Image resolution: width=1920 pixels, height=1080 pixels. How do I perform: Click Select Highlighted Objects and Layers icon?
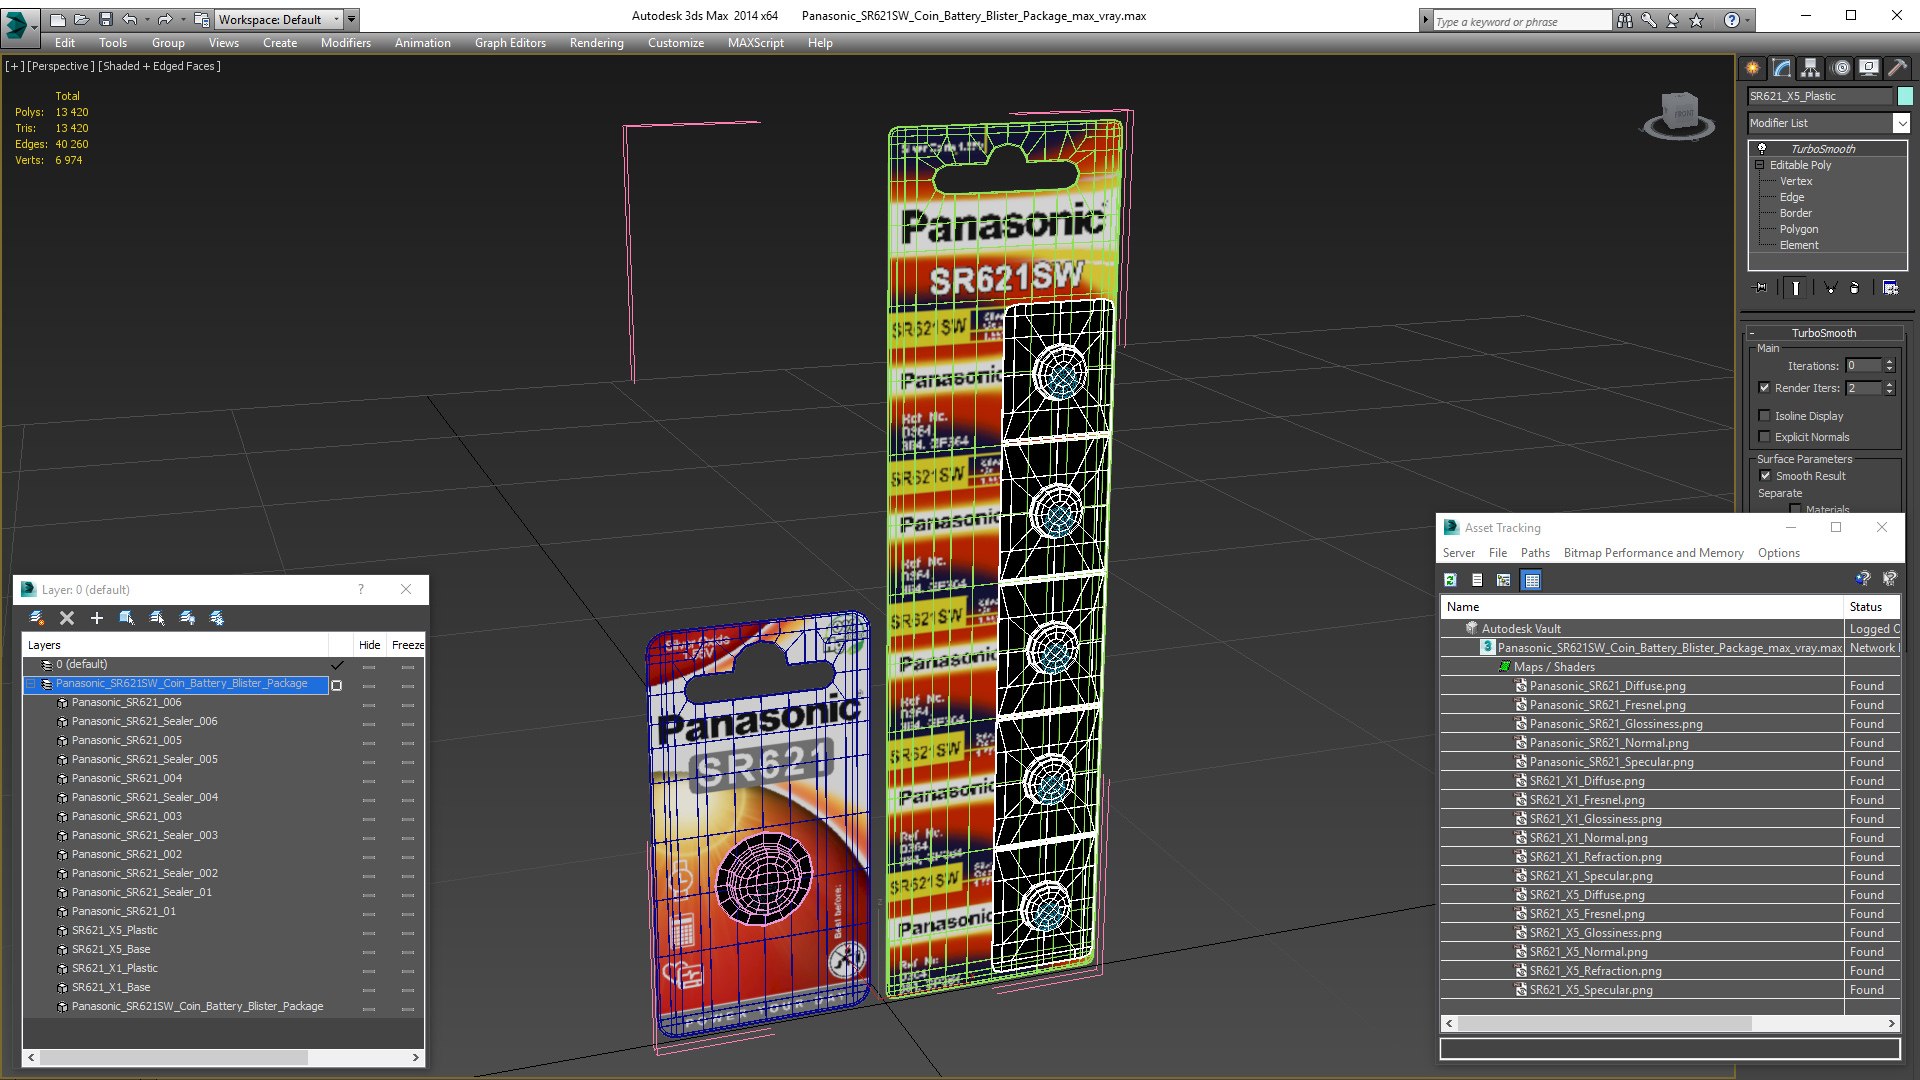127,618
